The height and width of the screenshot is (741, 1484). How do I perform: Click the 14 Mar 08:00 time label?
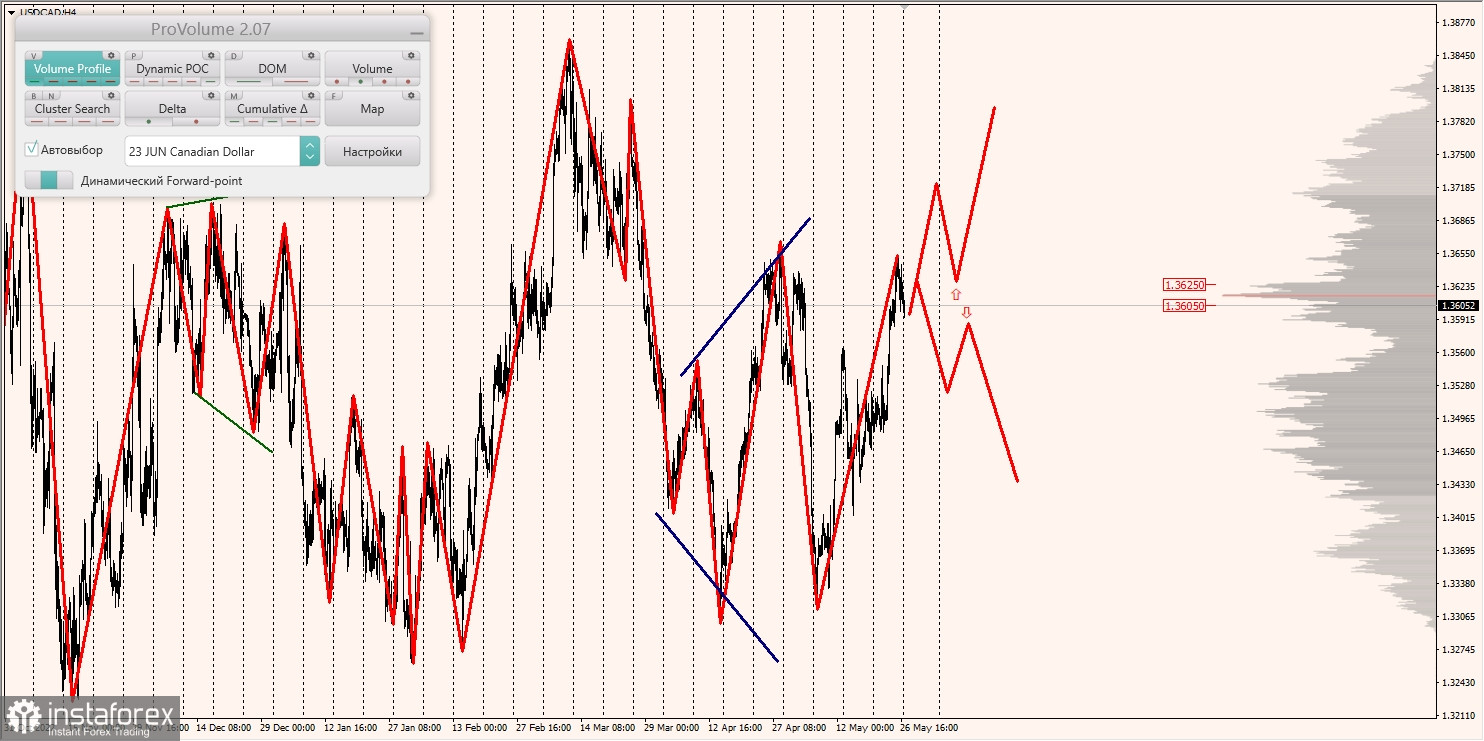coord(608,728)
